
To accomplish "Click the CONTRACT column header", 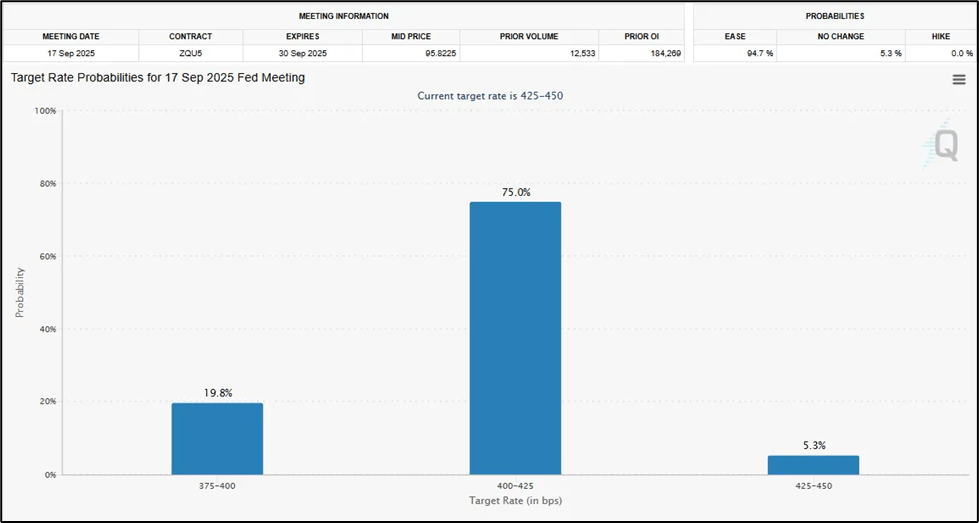I will pyautogui.click(x=190, y=37).
